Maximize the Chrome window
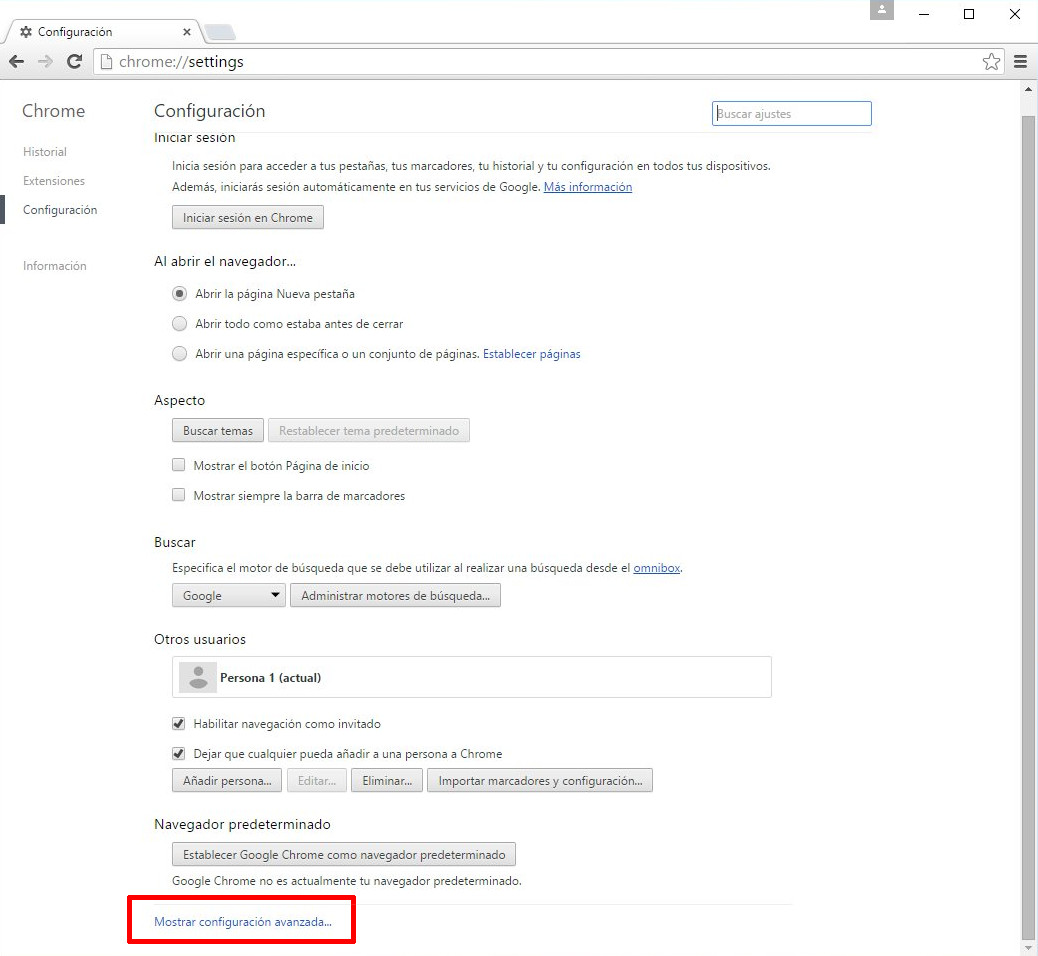The width and height of the screenshot is (1038, 956). click(968, 14)
